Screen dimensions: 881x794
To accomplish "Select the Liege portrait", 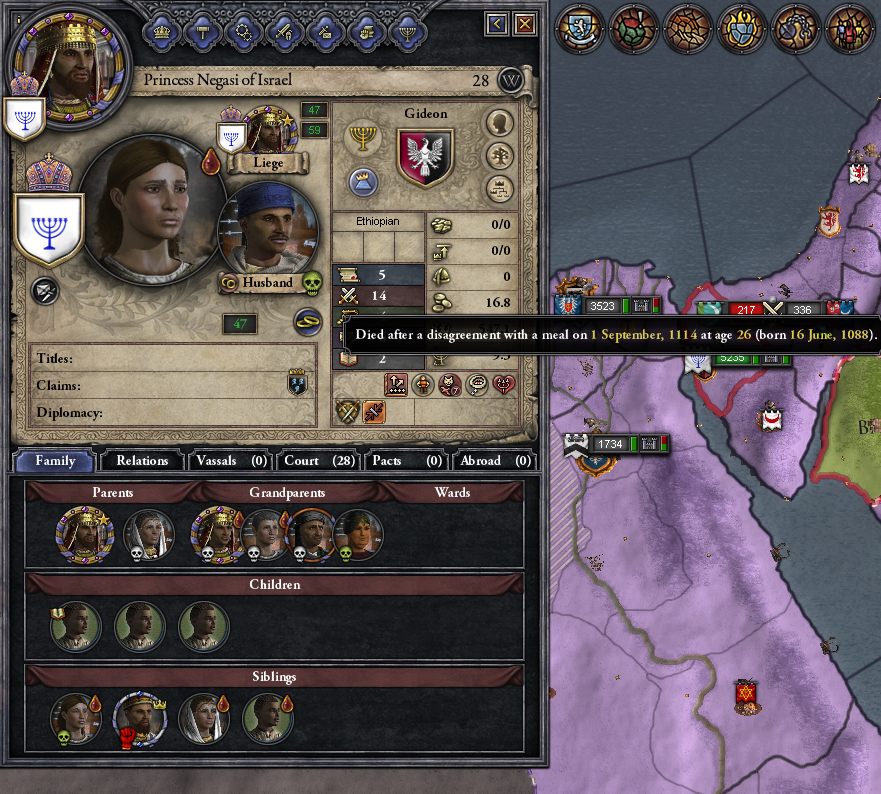I will pos(270,131).
